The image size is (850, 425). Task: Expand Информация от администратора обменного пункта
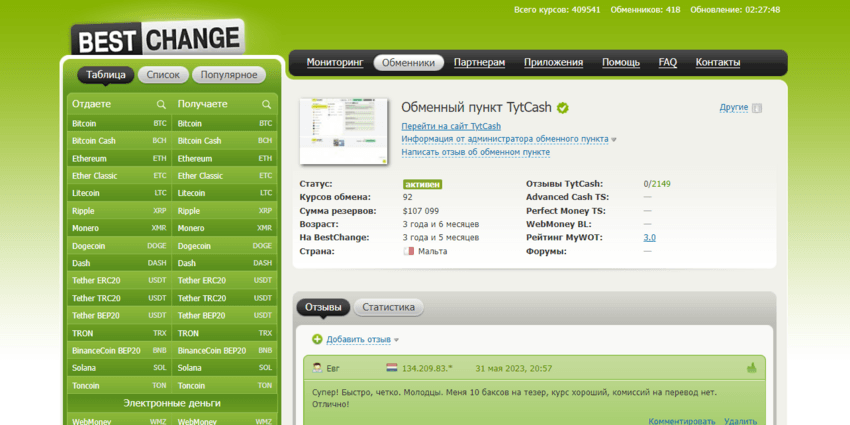[x=507, y=139]
